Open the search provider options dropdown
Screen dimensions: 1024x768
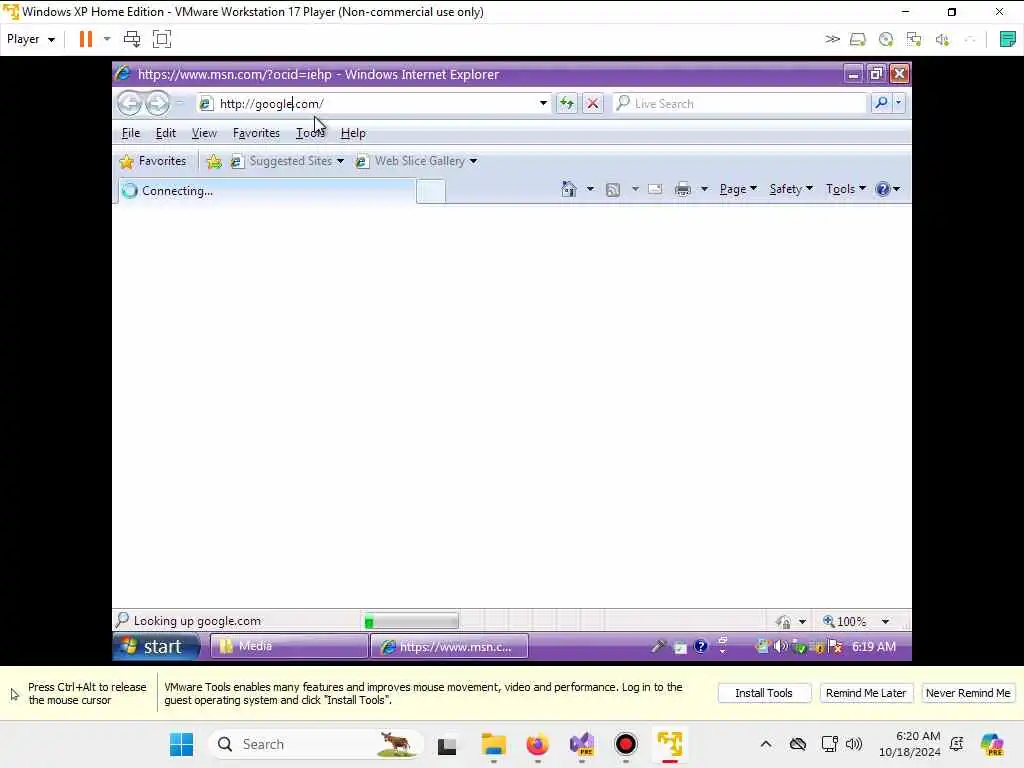tap(899, 103)
